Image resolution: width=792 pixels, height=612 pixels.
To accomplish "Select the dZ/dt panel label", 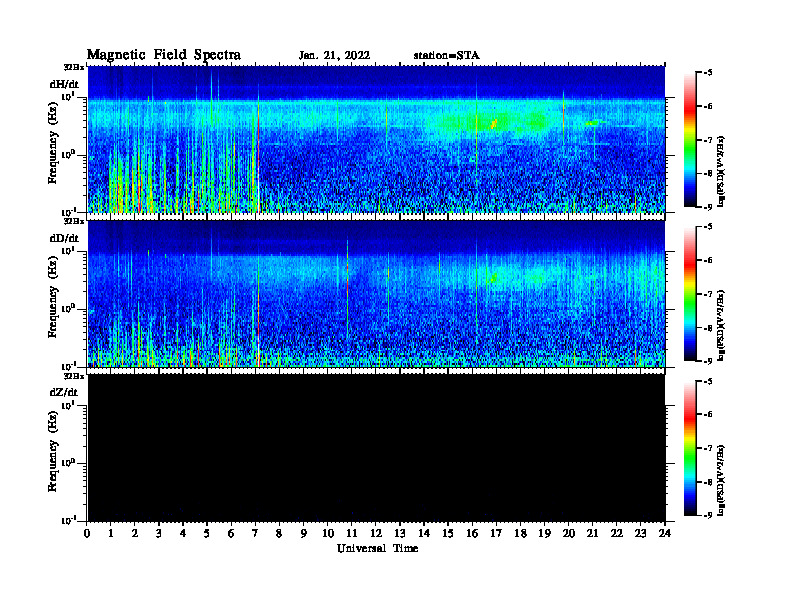I will (x=64, y=392).
